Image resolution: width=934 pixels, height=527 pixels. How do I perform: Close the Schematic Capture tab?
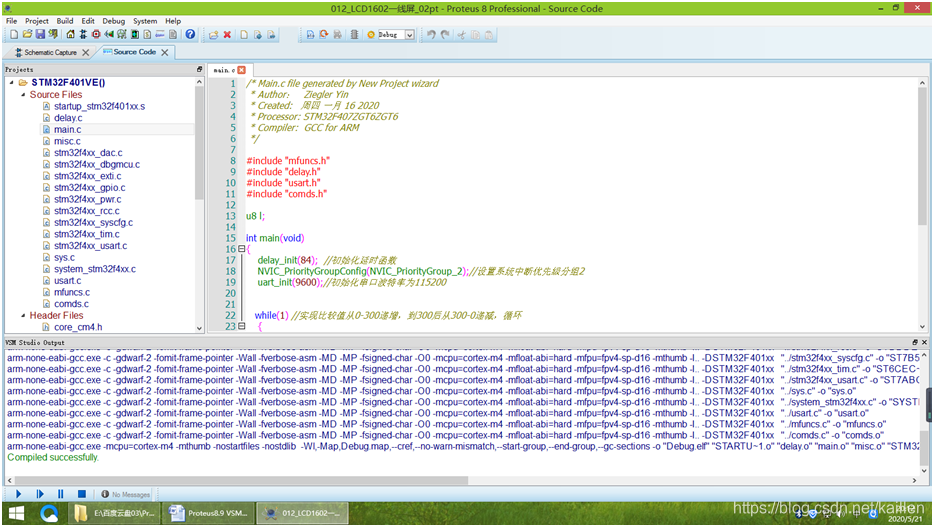coord(86,52)
